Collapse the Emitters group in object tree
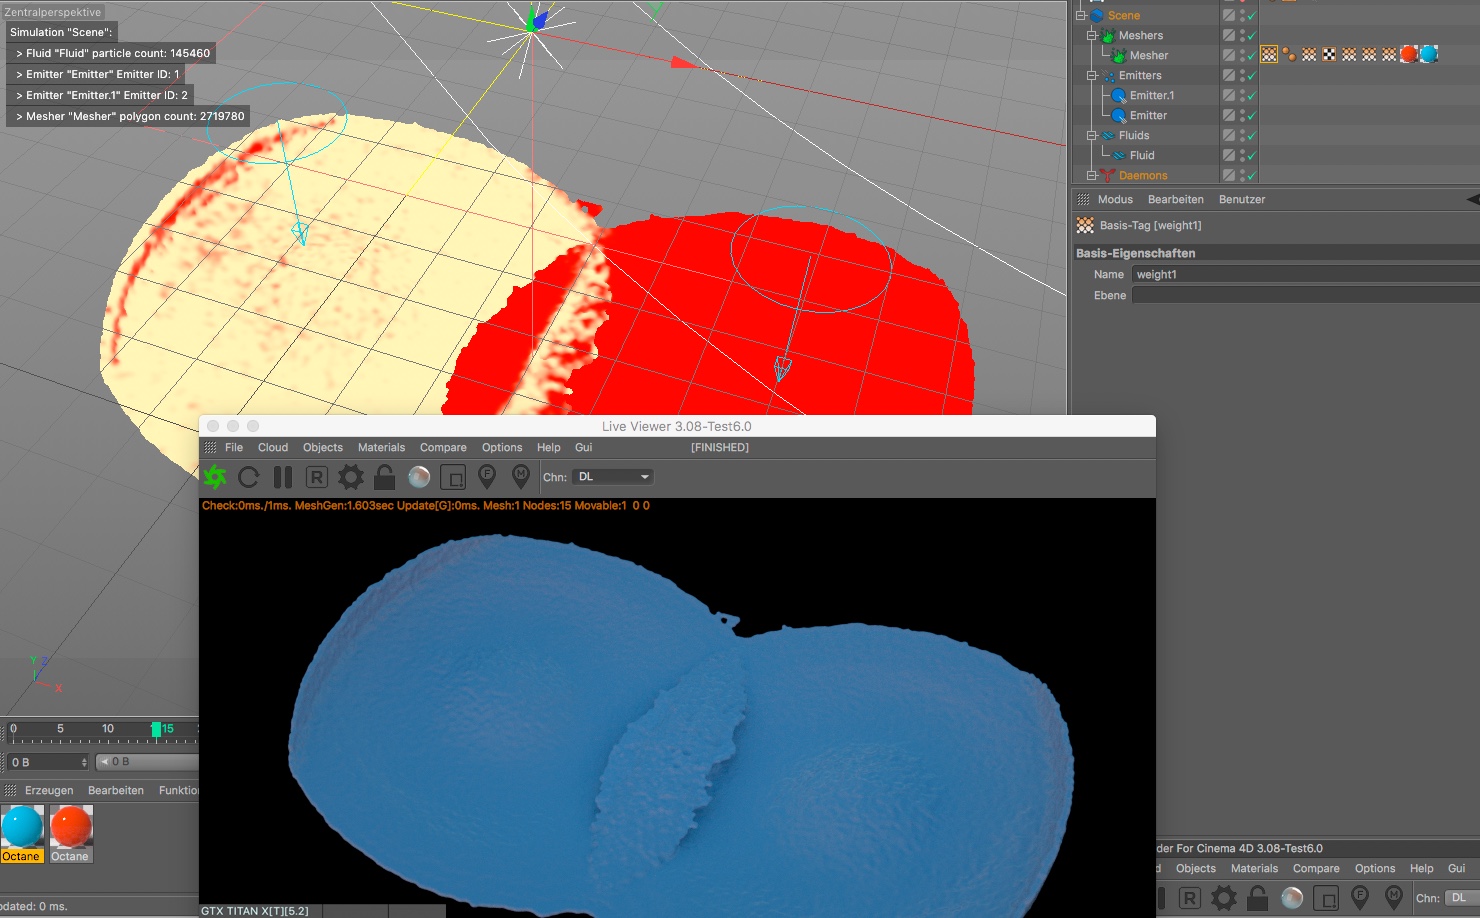The width and height of the screenshot is (1480, 918). tap(1092, 75)
